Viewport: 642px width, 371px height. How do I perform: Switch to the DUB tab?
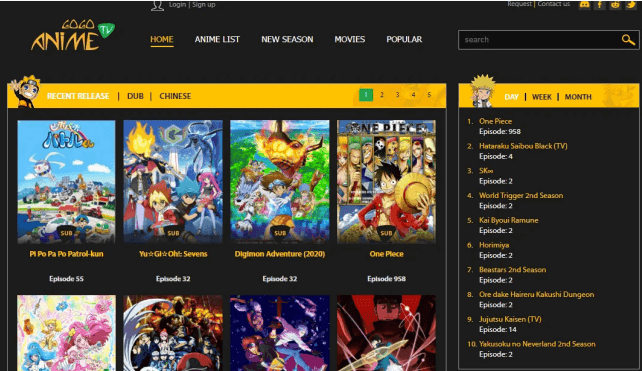pos(135,96)
